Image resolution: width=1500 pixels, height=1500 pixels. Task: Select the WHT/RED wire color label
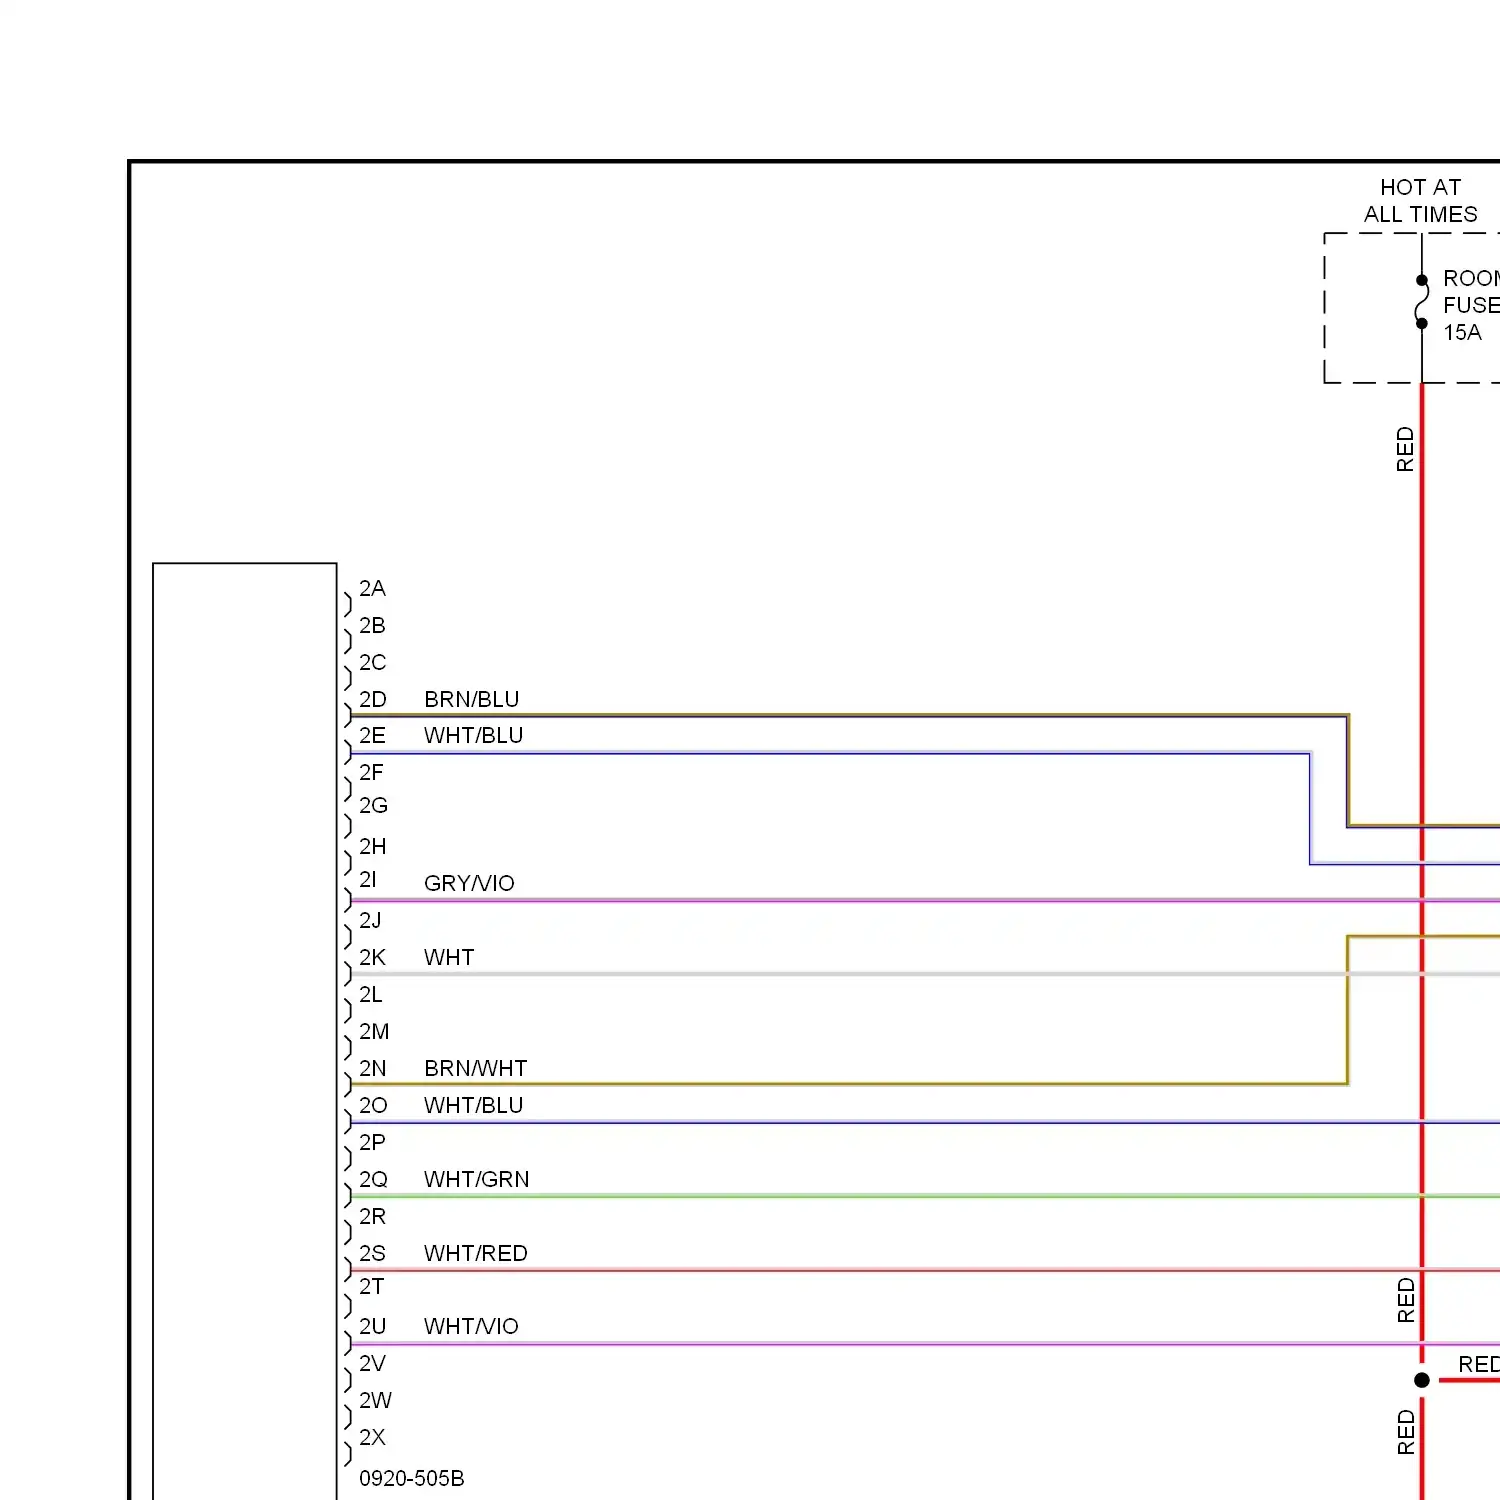click(475, 1253)
